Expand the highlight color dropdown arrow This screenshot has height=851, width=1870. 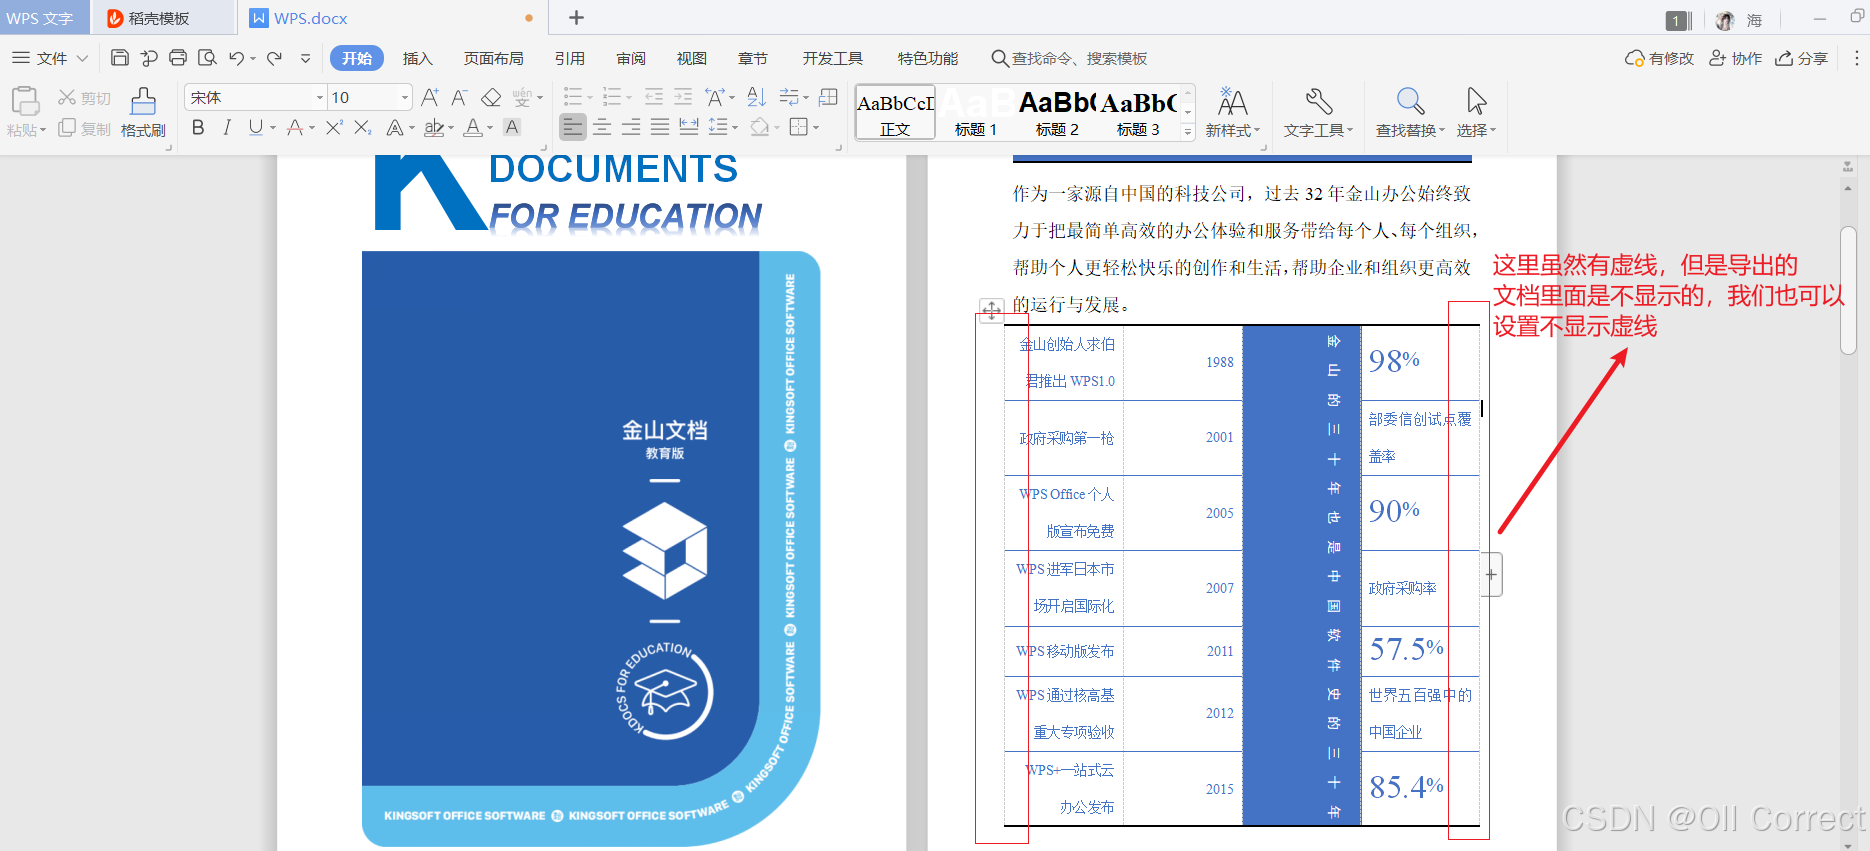click(x=451, y=128)
